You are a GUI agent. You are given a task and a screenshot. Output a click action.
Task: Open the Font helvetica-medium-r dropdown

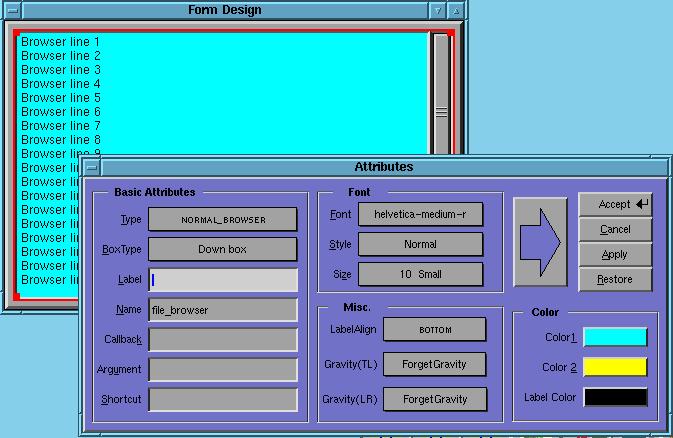(x=420, y=214)
